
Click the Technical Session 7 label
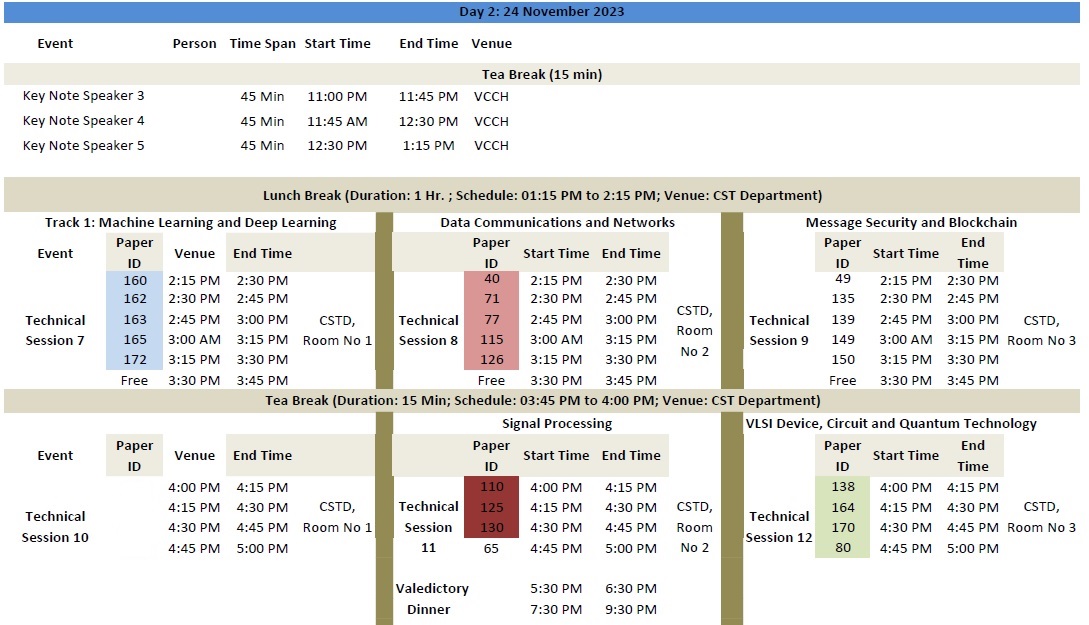pyautogui.click(x=55, y=330)
